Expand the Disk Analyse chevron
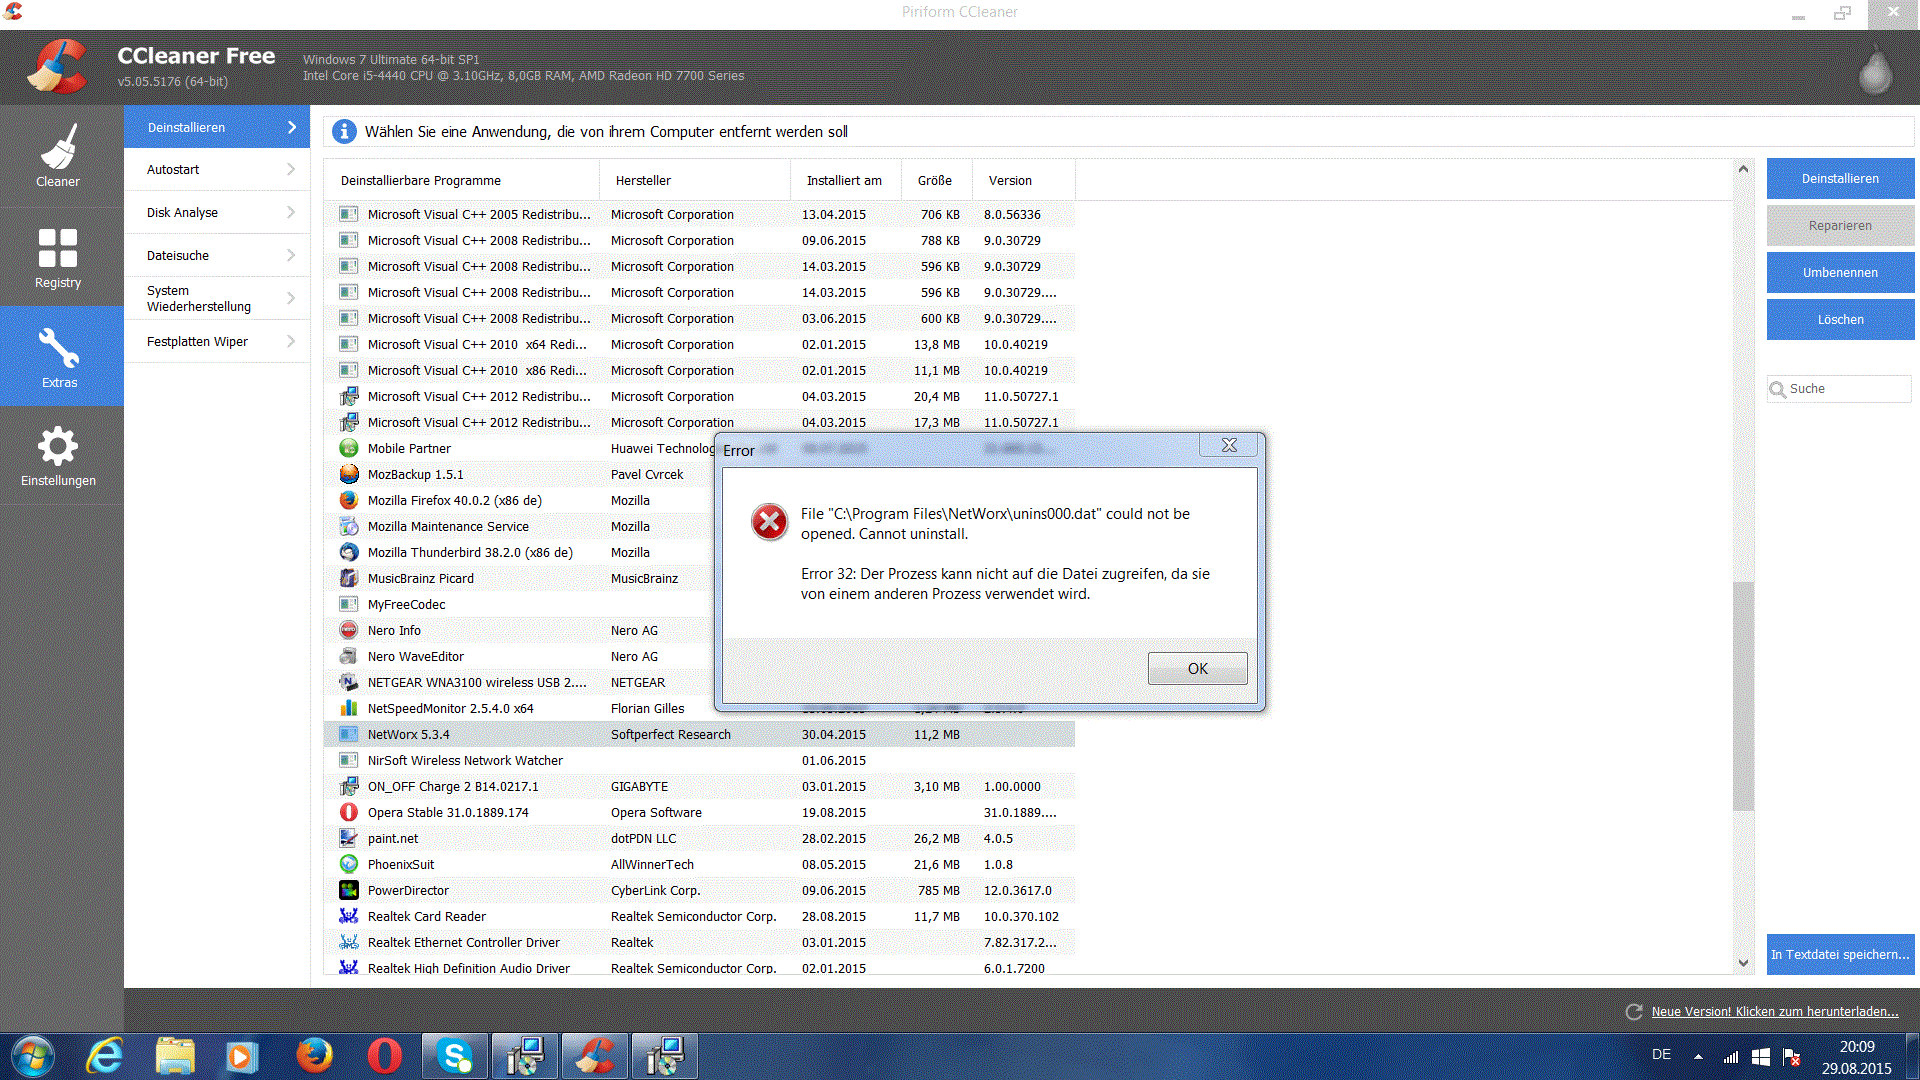1920x1080 pixels. (x=291, y=213)
